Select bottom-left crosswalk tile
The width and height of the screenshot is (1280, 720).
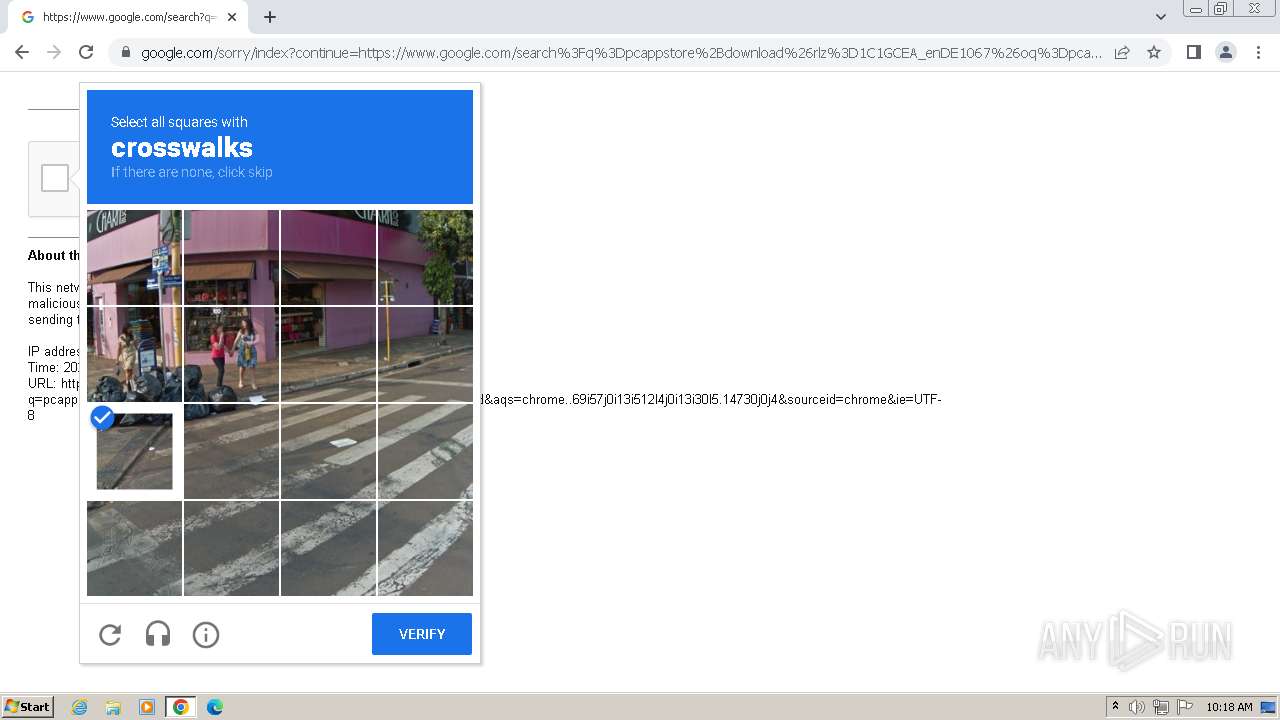coord(135,548)
